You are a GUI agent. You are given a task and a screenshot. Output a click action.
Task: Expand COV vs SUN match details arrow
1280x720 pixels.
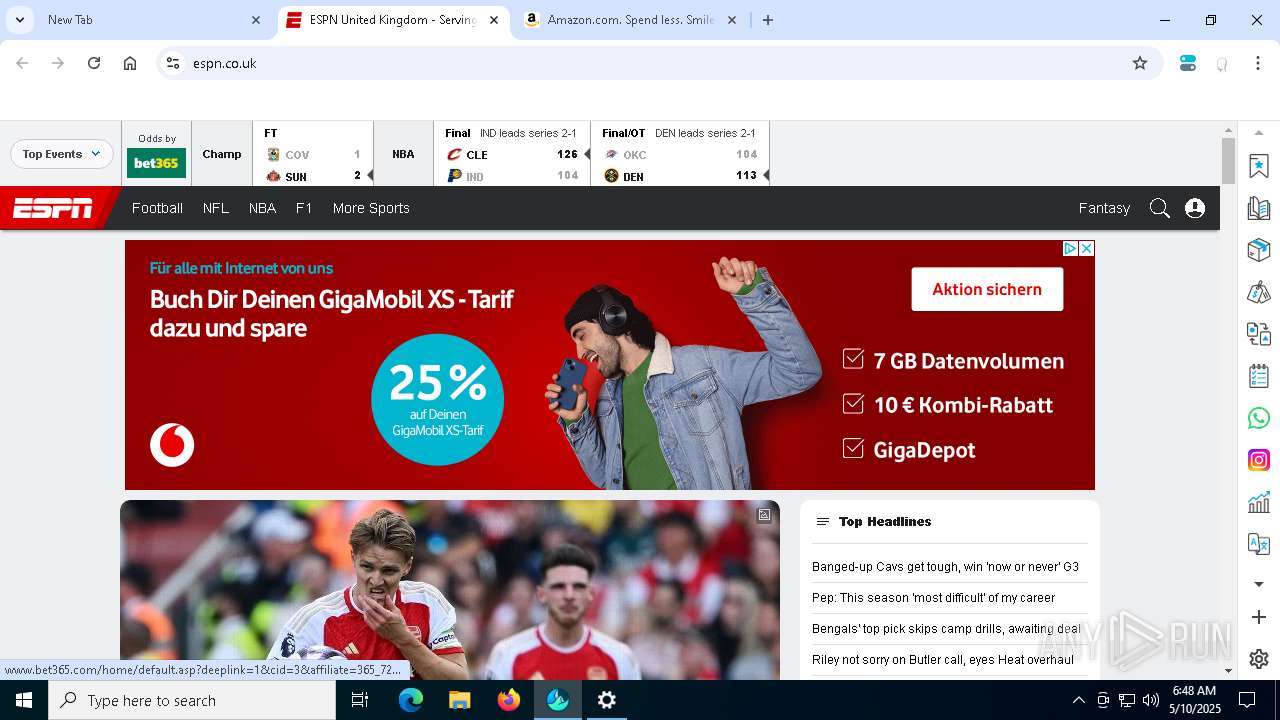[x=370, y=176]
